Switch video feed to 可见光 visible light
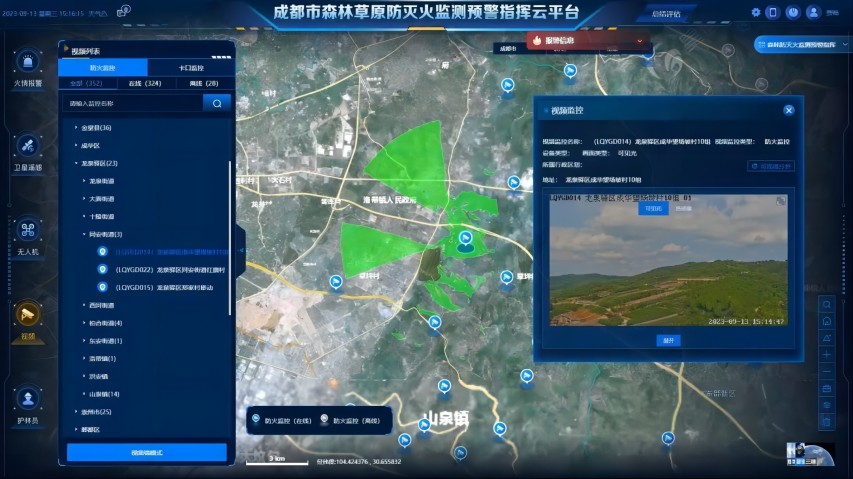Viewport: 853px width, 479px height. click(653, 209)
